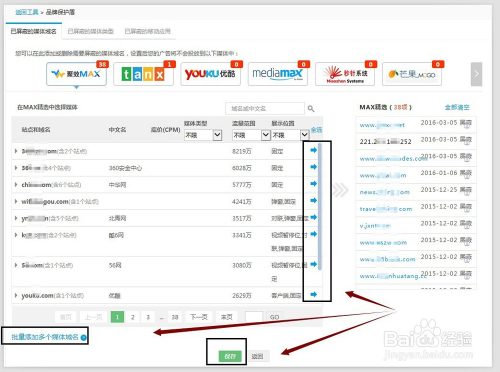
Task: Add the 中华网 row via blue arrow
Action: 313,184
